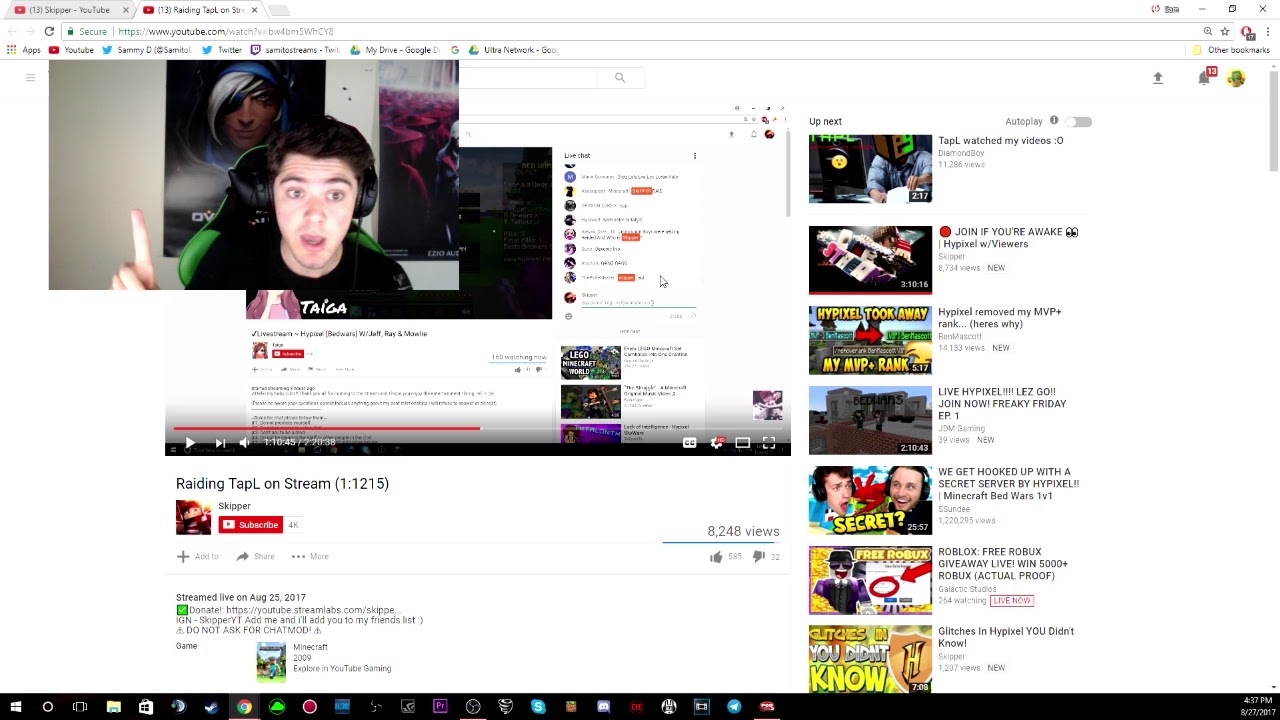Open Adobe Premiere Pro on taskbar
The image size is (1280, 720).
pyautogui.click(x=440, y=707)
